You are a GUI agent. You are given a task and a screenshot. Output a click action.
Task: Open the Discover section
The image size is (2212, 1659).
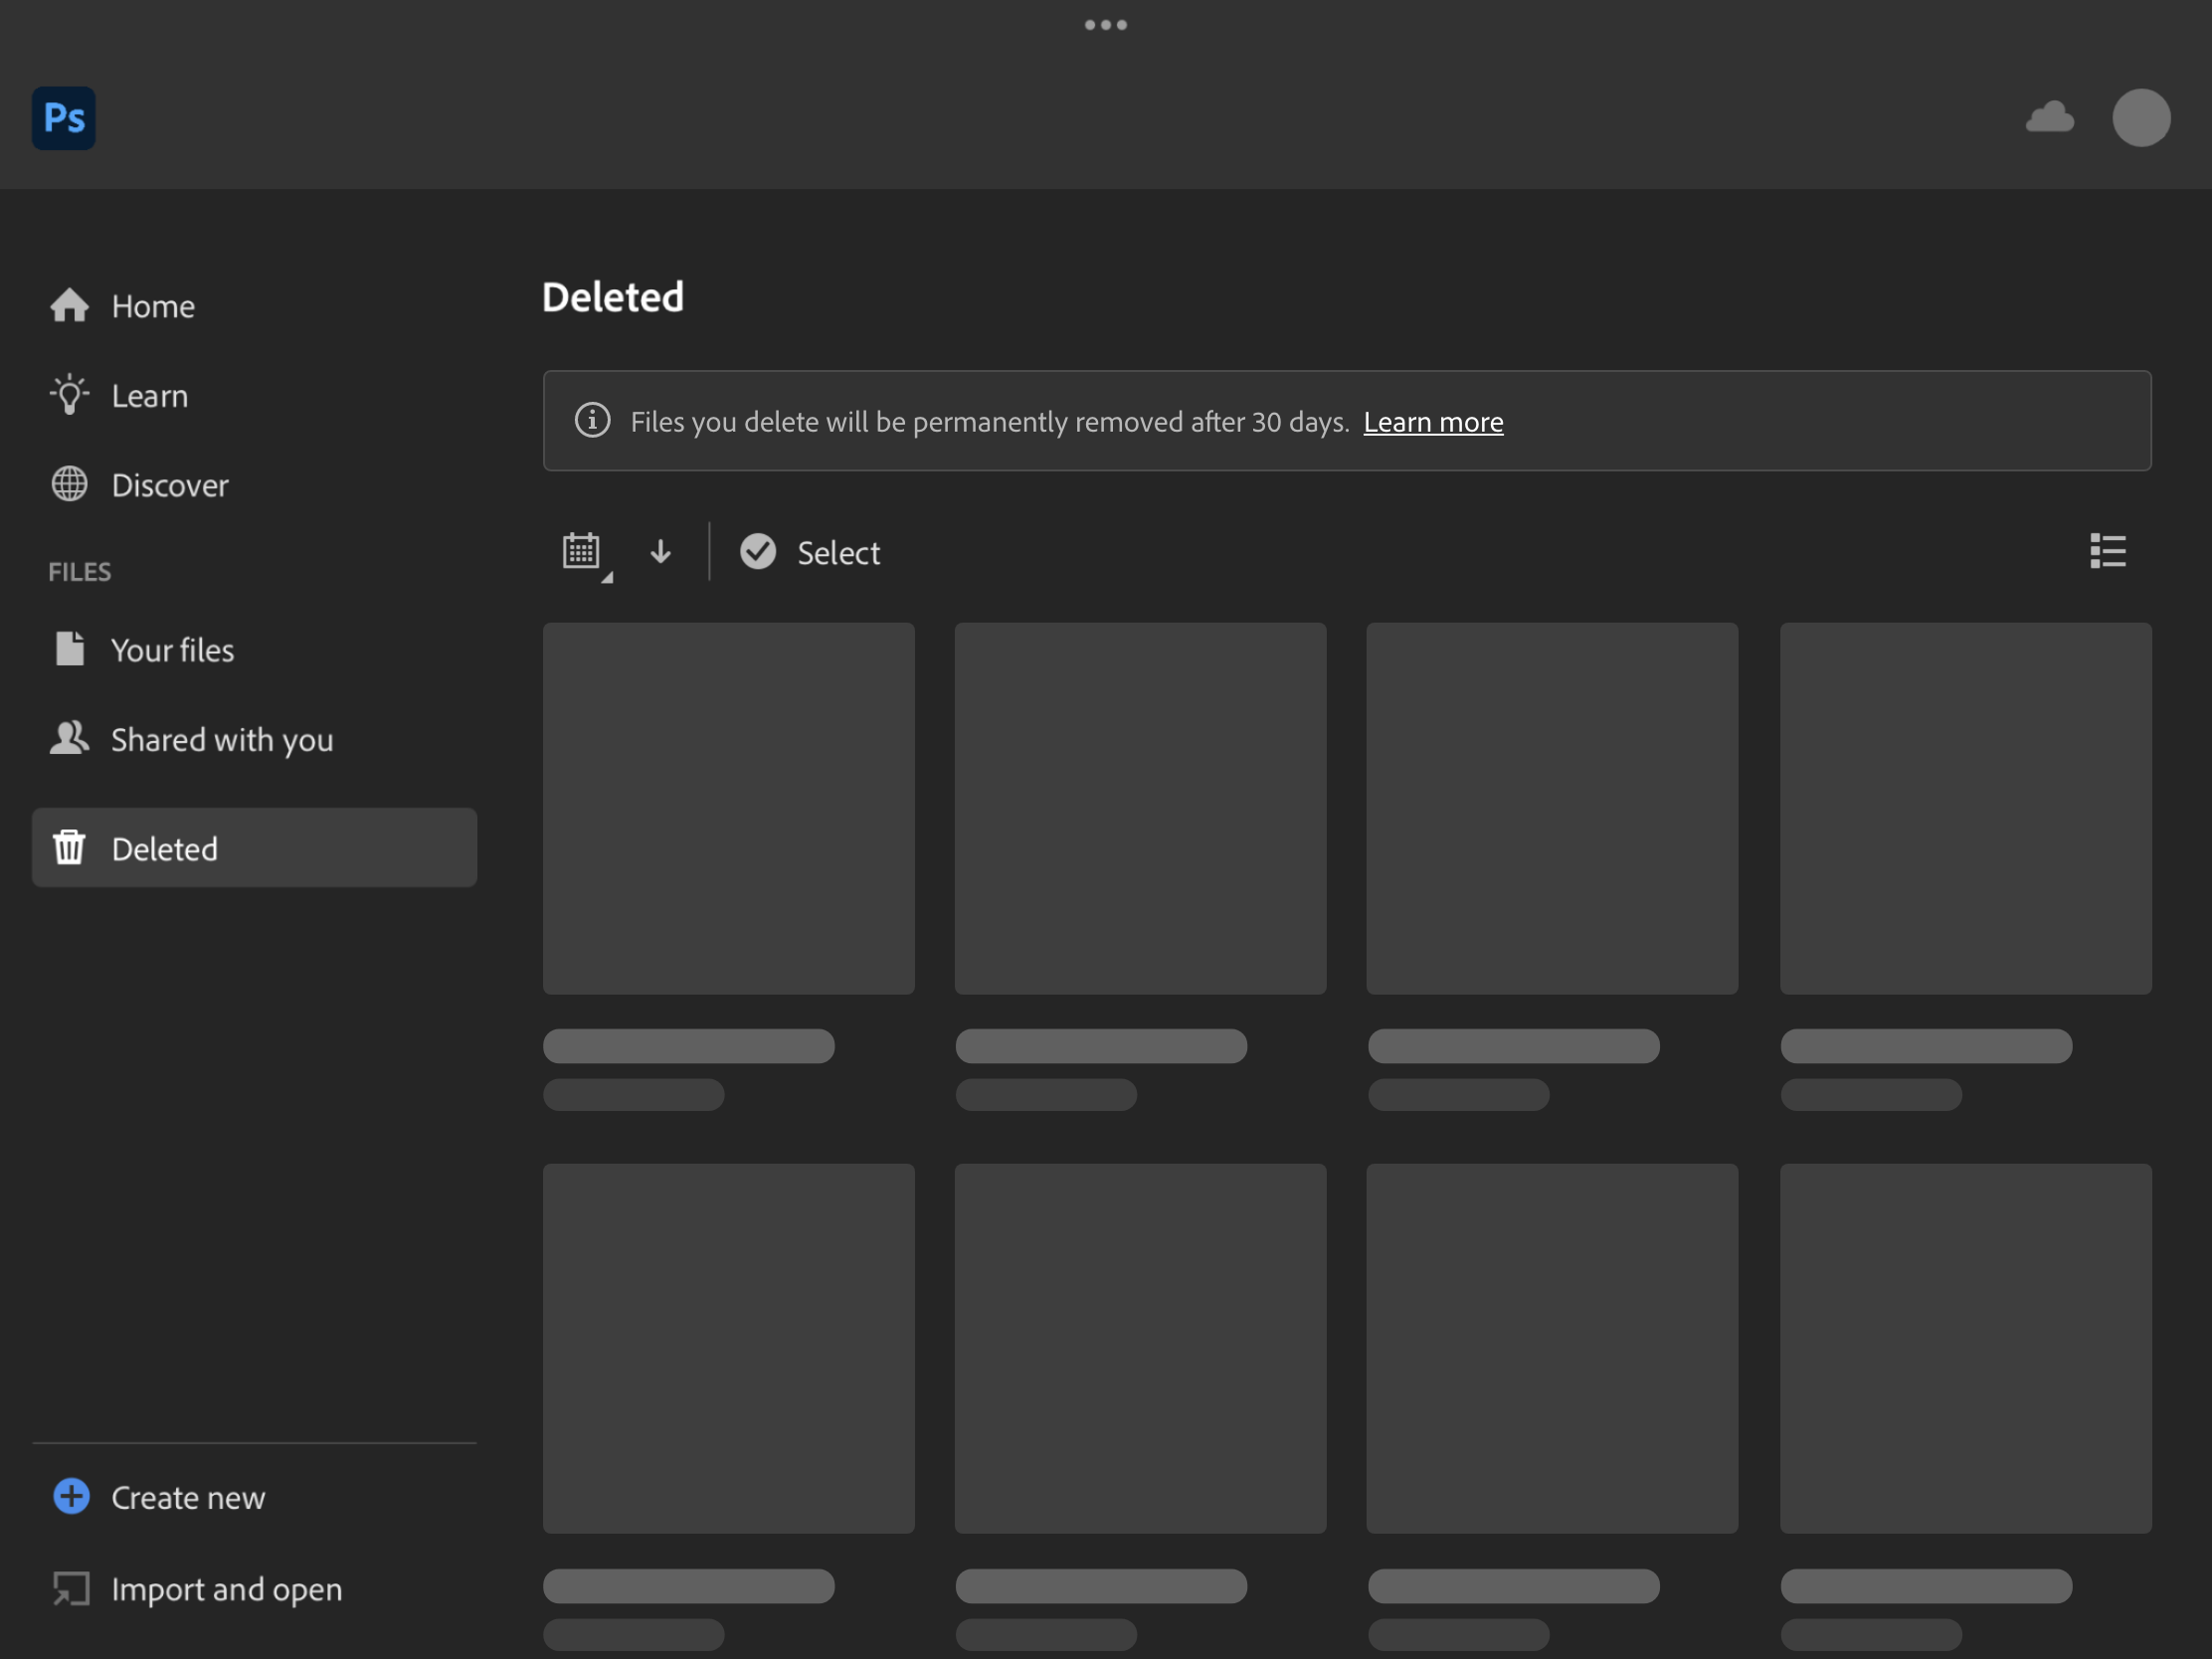[x=169, y=485]
